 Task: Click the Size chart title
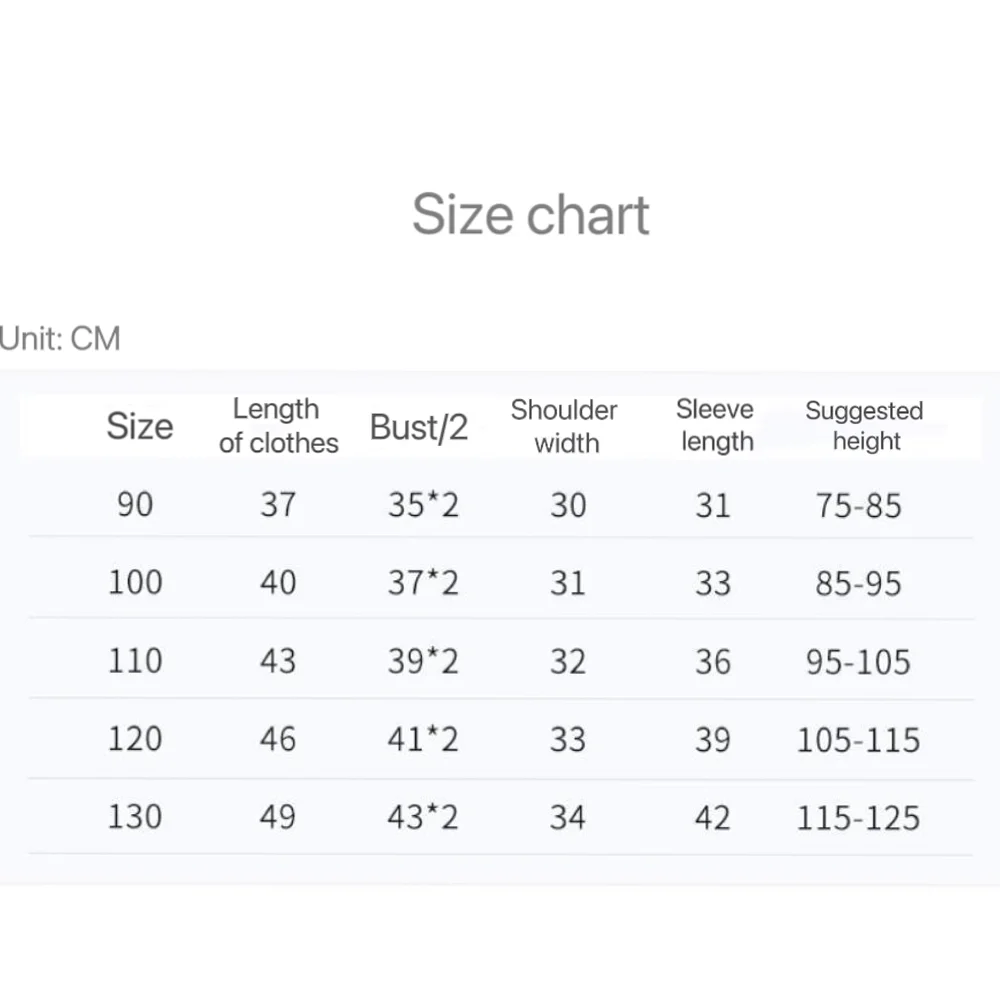pos(531,214)
